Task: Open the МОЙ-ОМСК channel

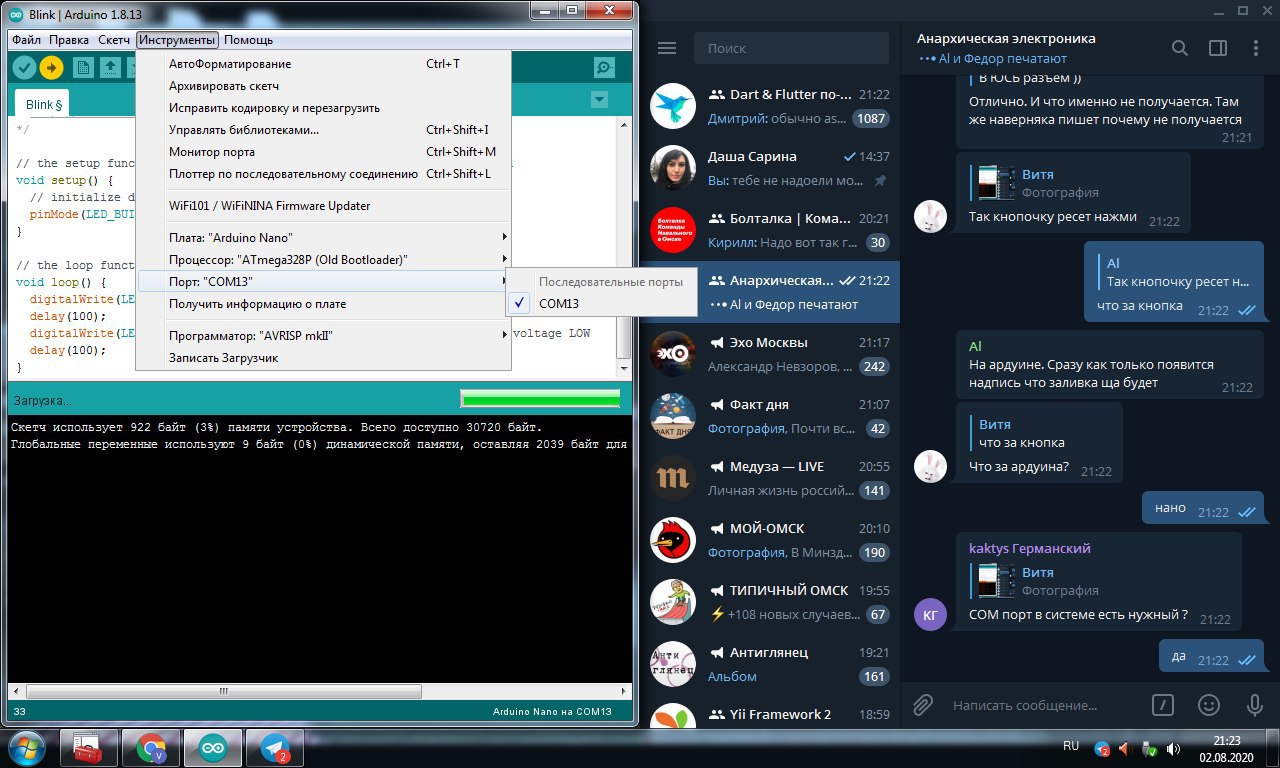Action: [x=771, y=540]
